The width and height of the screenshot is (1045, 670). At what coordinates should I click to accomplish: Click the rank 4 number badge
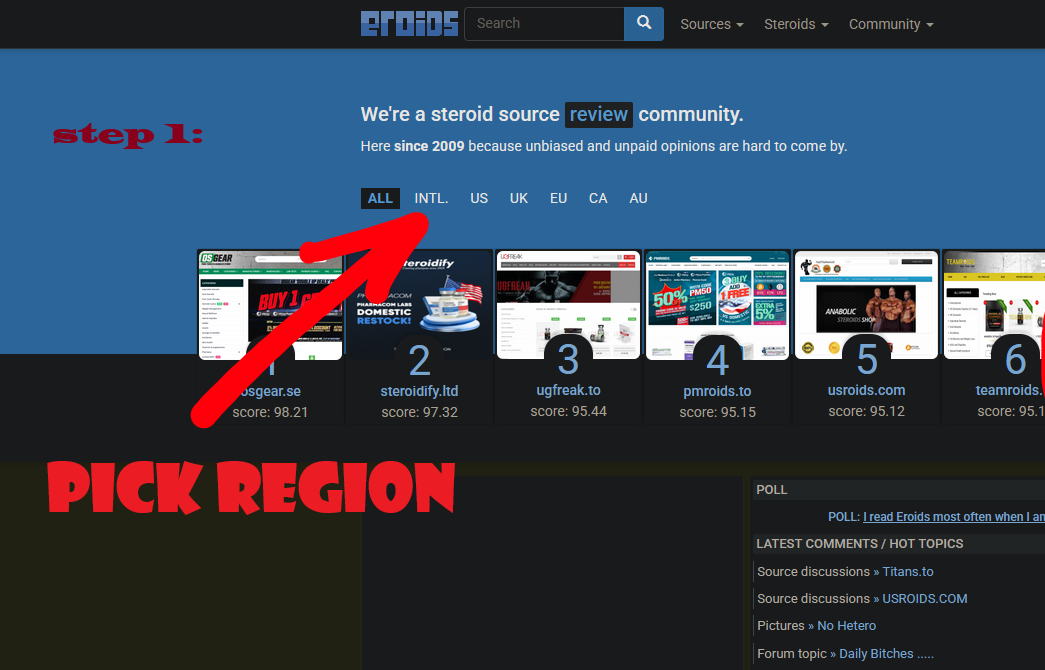tap(717, 361)
